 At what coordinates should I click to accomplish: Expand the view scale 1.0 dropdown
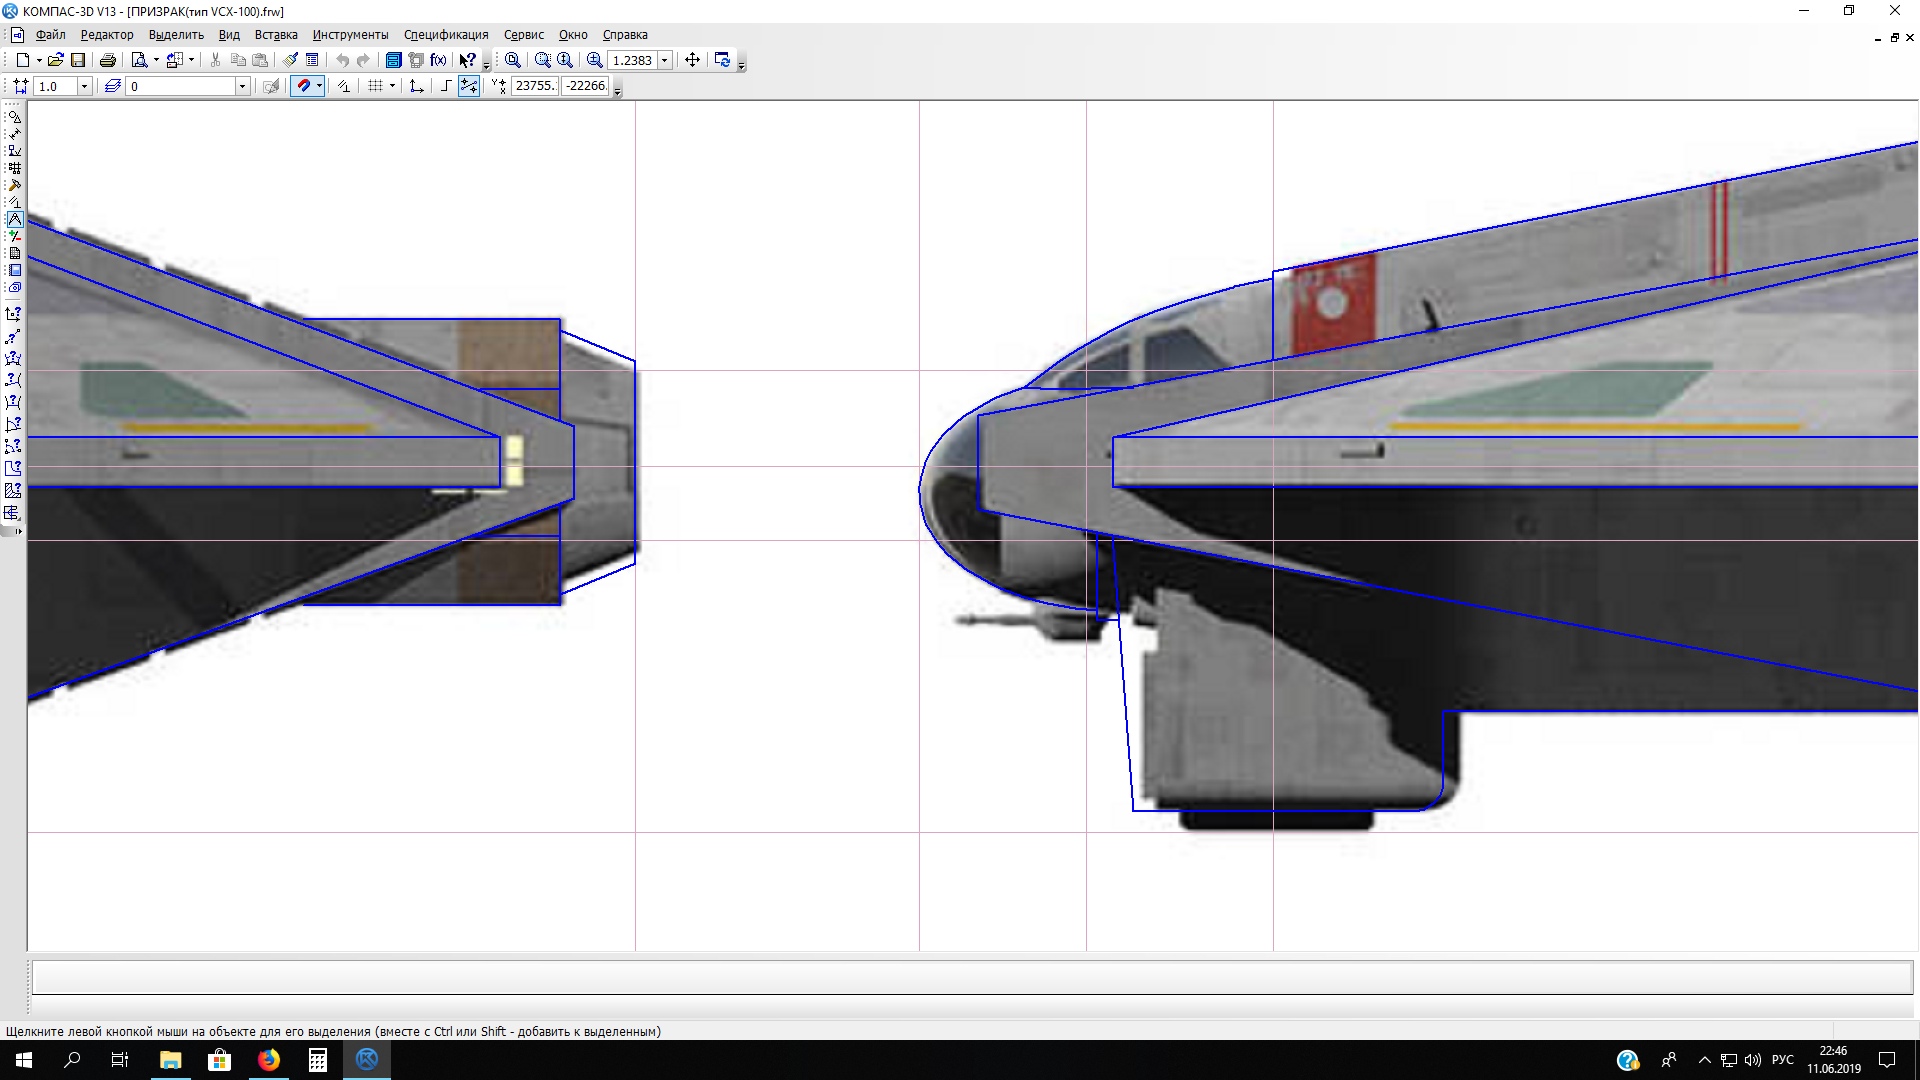(x=84, y=86)
